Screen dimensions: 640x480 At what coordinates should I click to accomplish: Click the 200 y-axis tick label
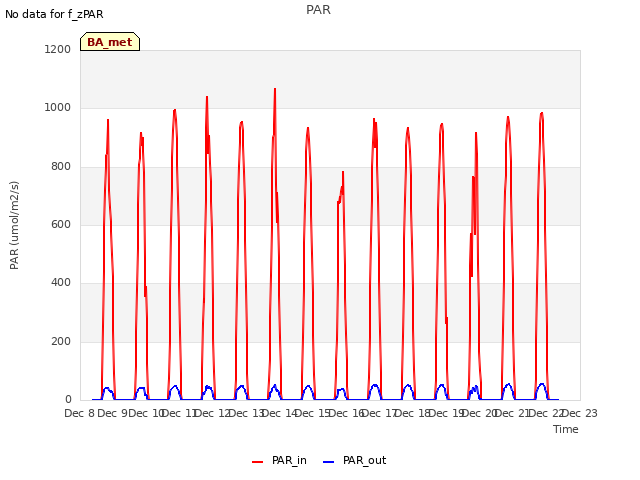tap(61, 341)
